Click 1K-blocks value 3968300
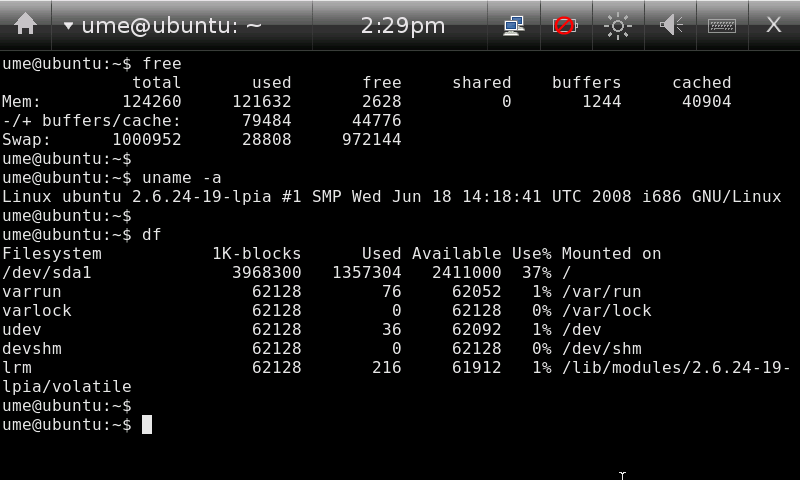This screenshot has height=480, width=800. click(x=267, y=272)
